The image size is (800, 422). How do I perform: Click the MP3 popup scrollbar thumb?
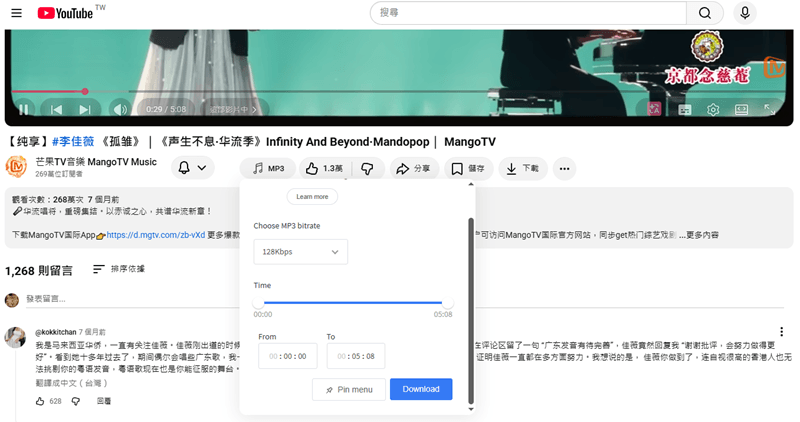(471, 310)
